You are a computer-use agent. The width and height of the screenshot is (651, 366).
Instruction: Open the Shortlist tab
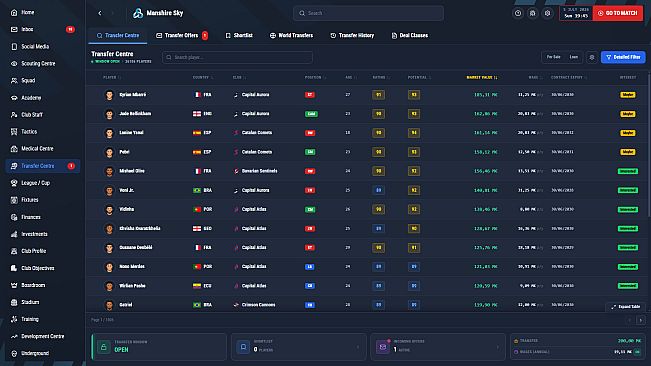(x=239, y=36)
